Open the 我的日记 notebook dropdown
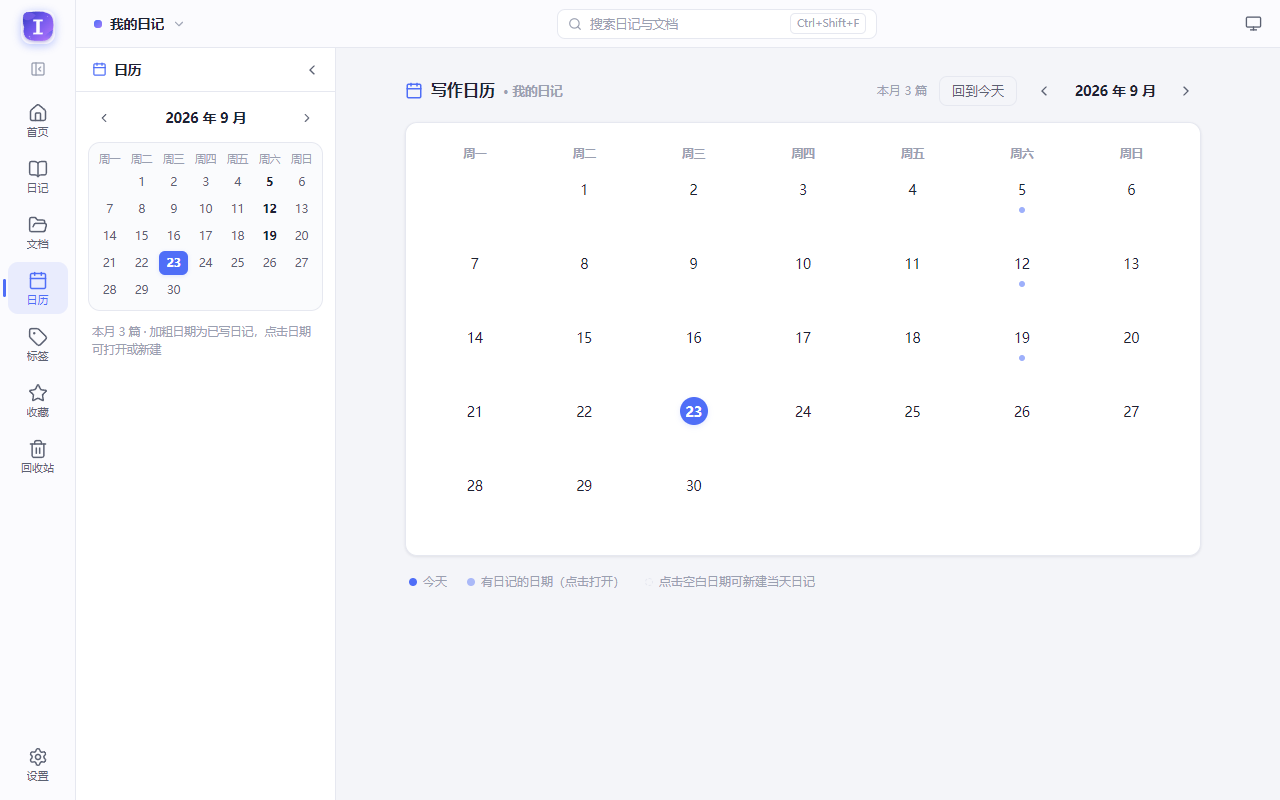Screen dimensions: 1280x800 pyautogui.click(x=139, y=24)
